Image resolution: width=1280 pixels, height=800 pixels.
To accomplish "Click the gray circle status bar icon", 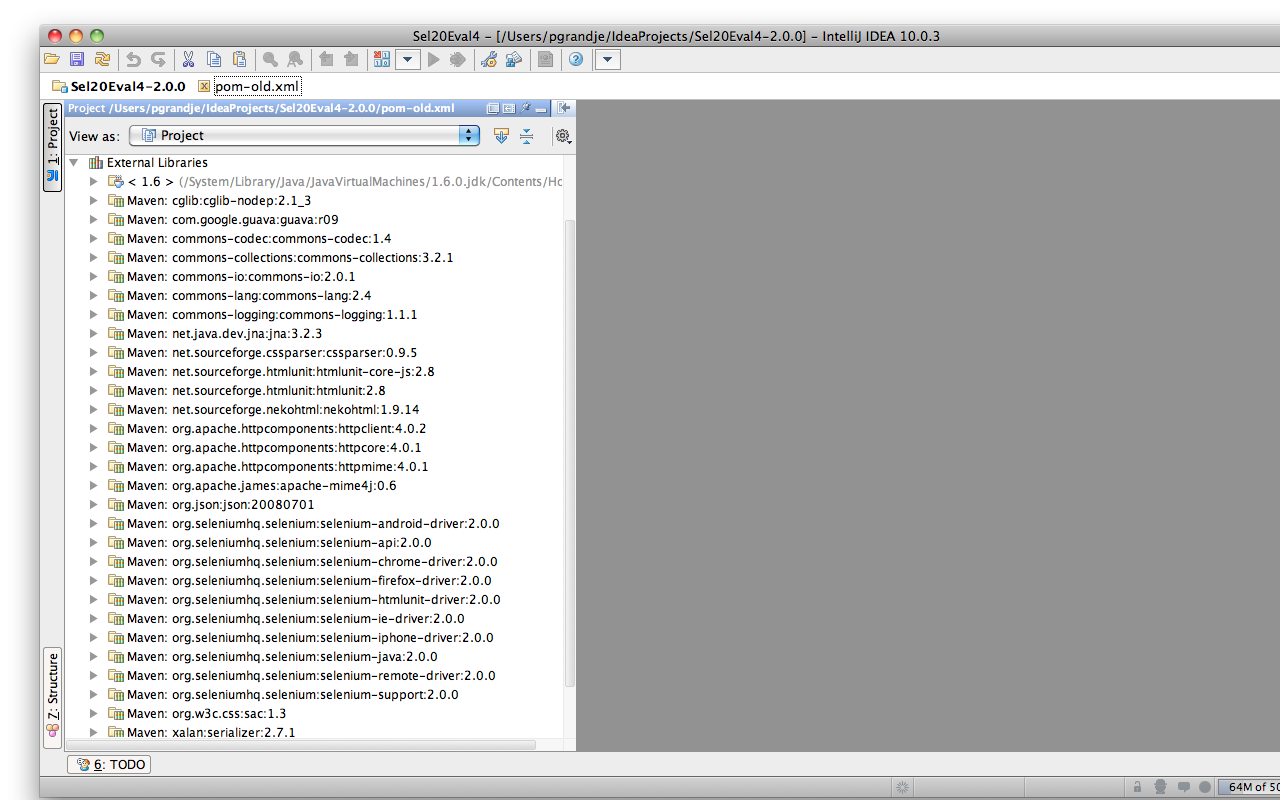I will pos(1205,787).
